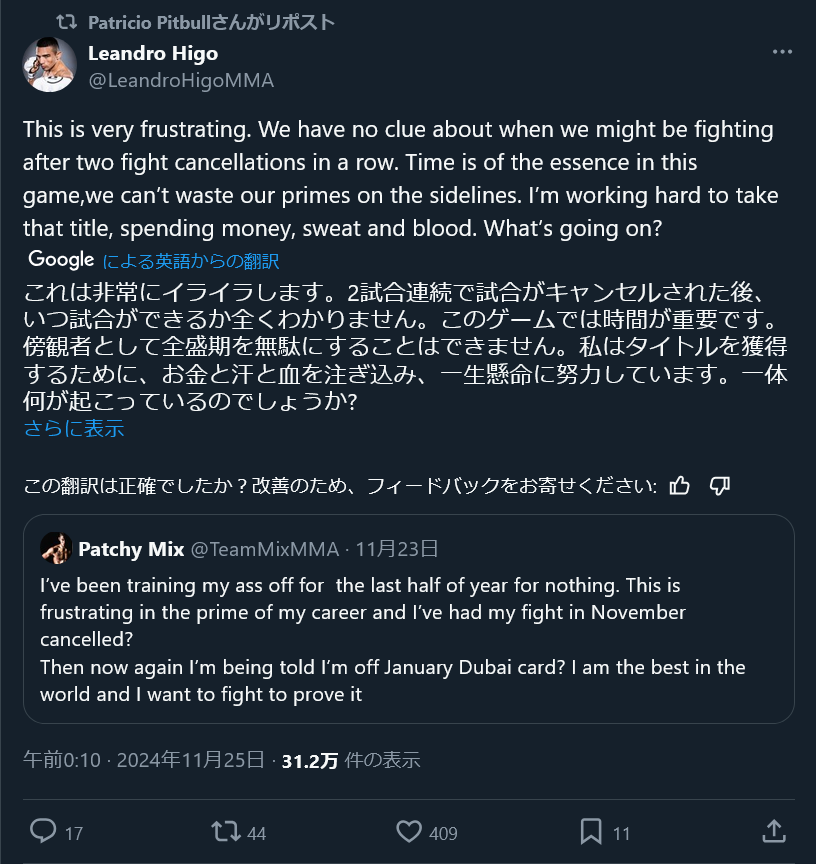Click the Google translation attribution link
The width and height of the screenshot is (816, 864).
coord(190,261)
